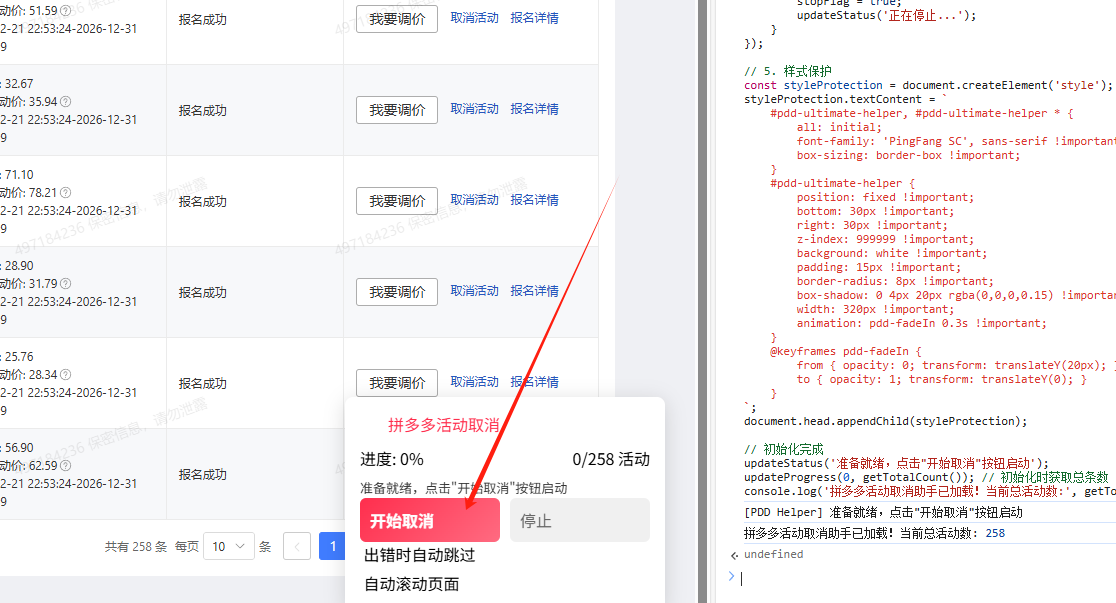Click 我要调价 in the 78.21 row

point(397,201)
